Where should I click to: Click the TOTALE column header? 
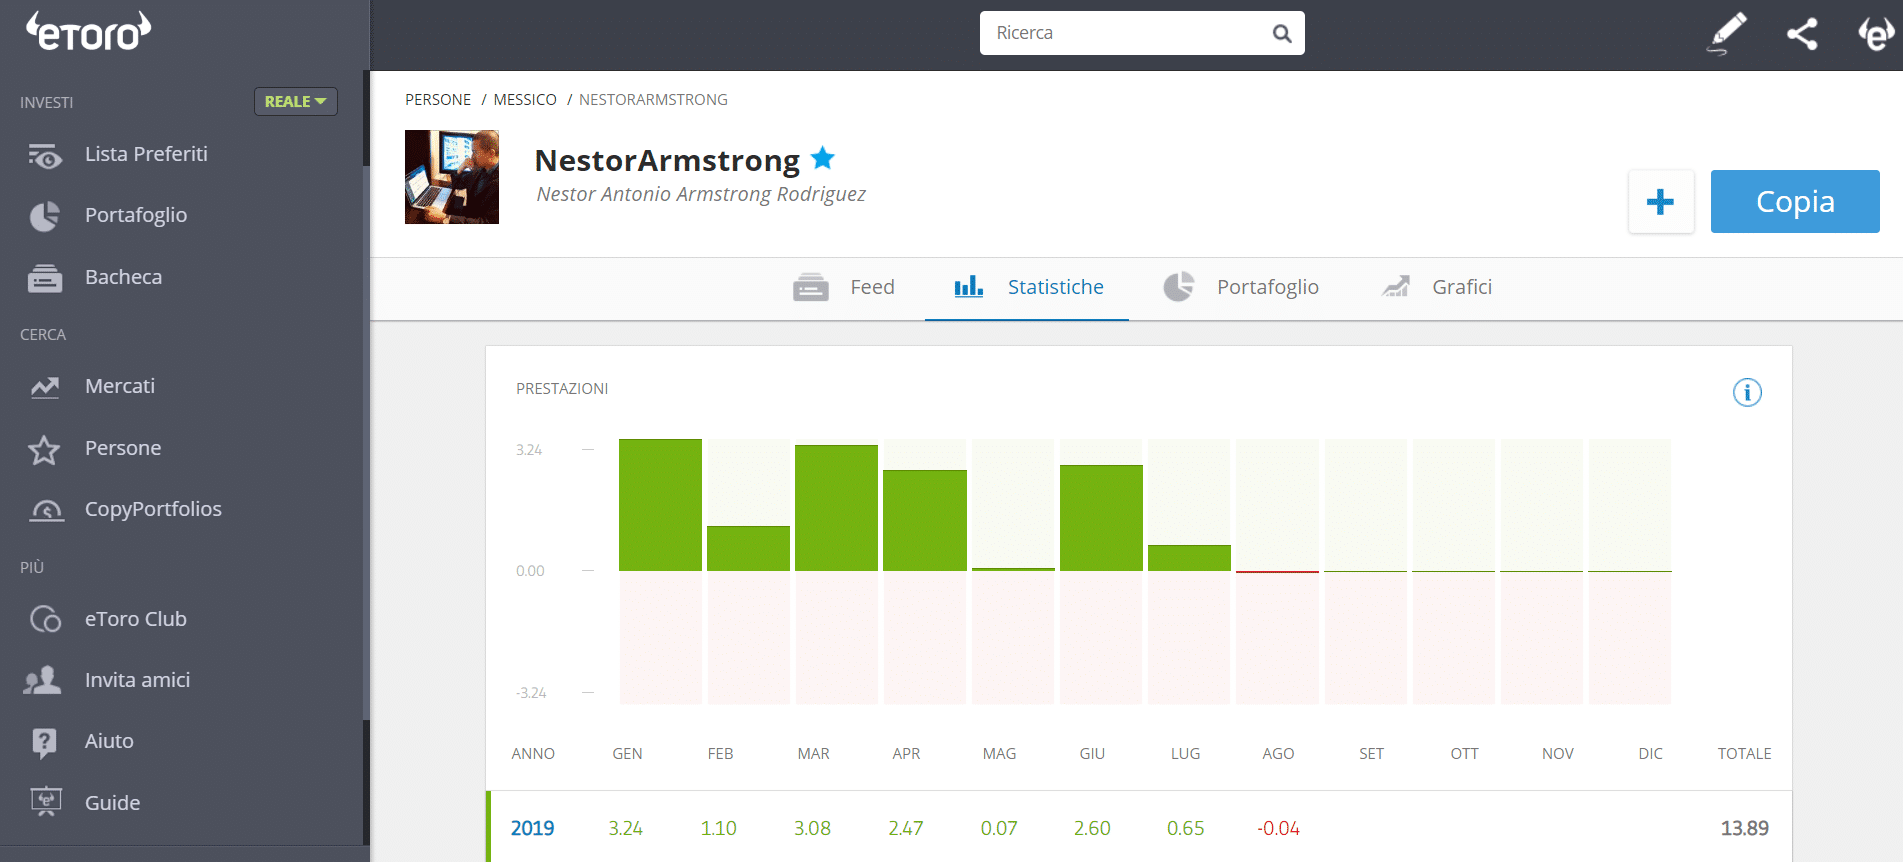click(1745, 754)
